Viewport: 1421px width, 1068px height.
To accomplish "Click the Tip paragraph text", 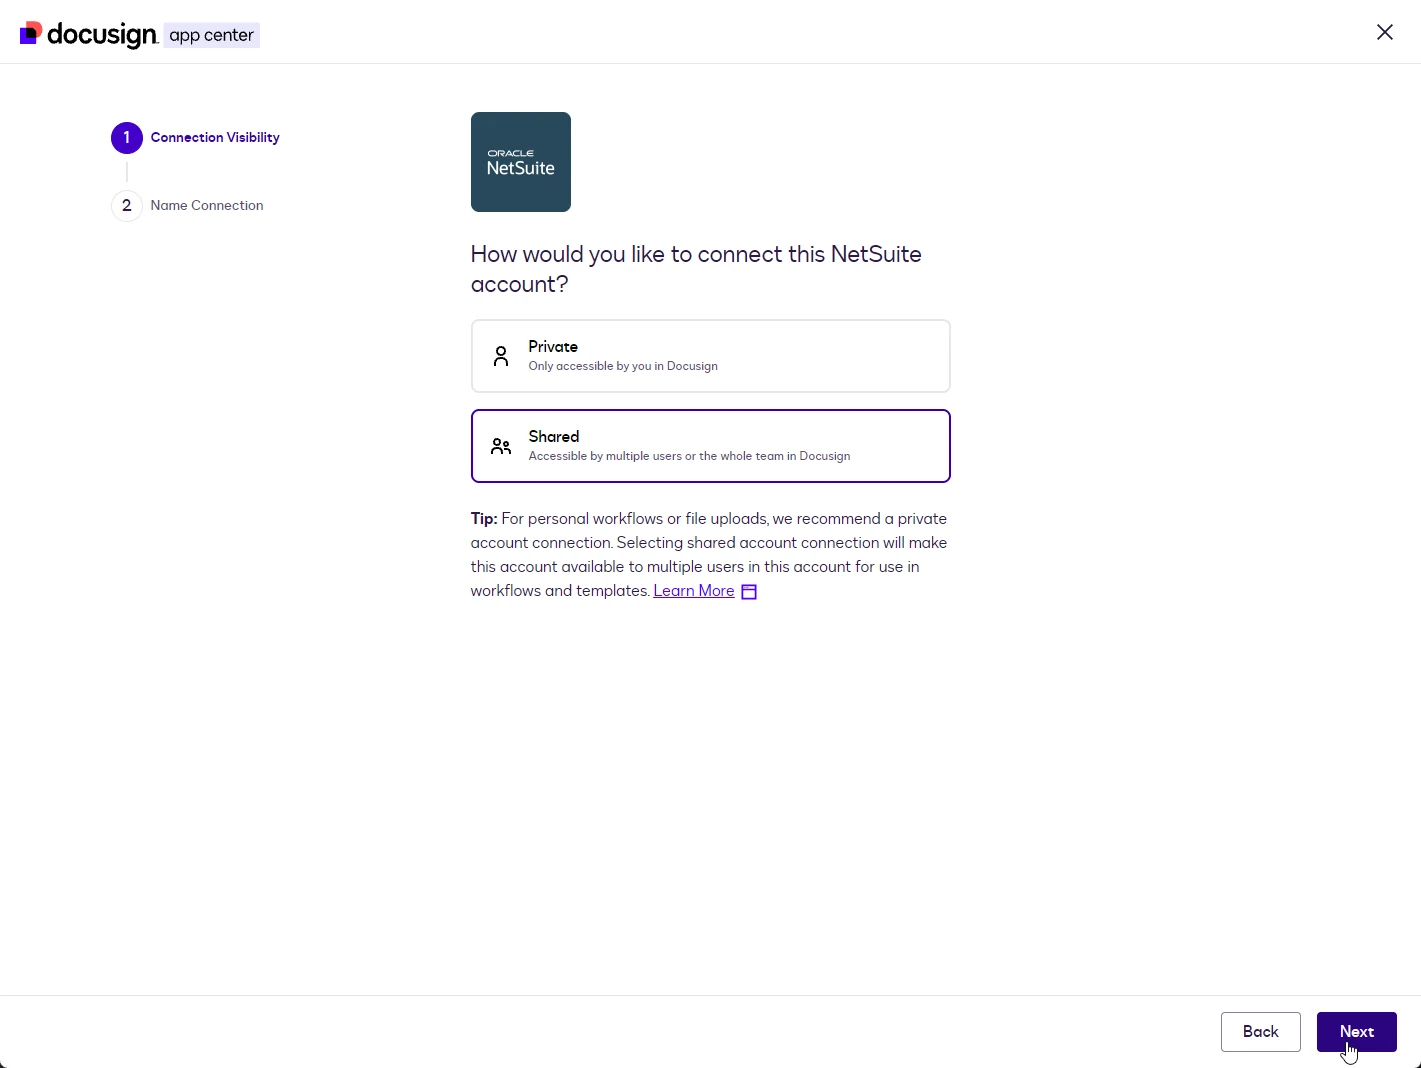I will pos(709,555).
